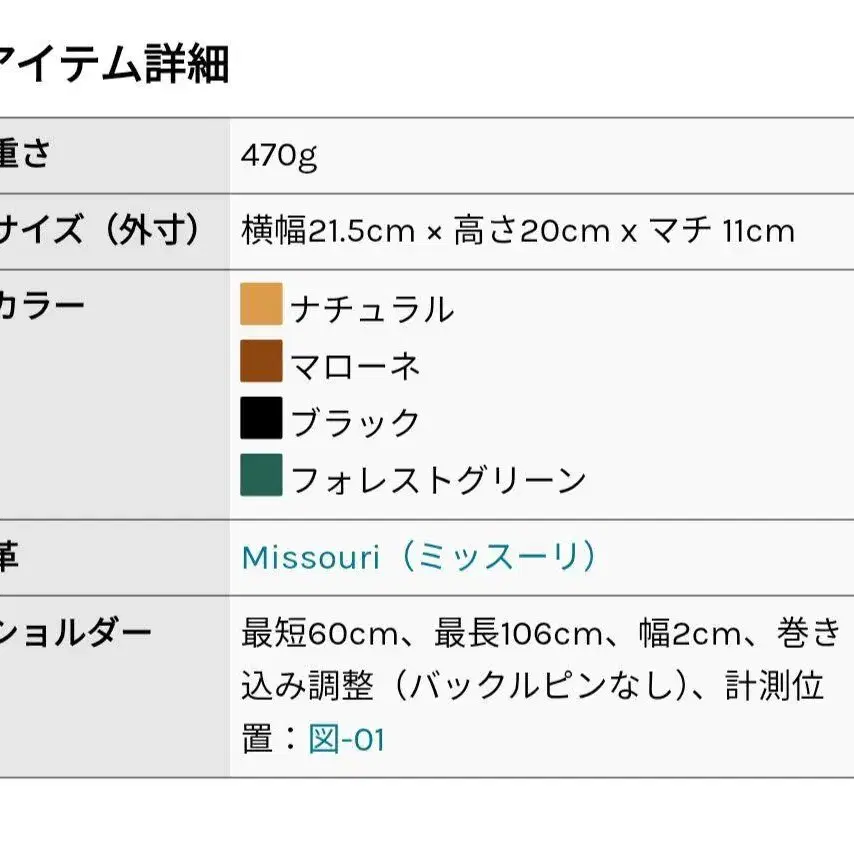This screenshot has height=854, width=854.
Task: Click the マローネ color label
Action: click(x=355, y=366)
